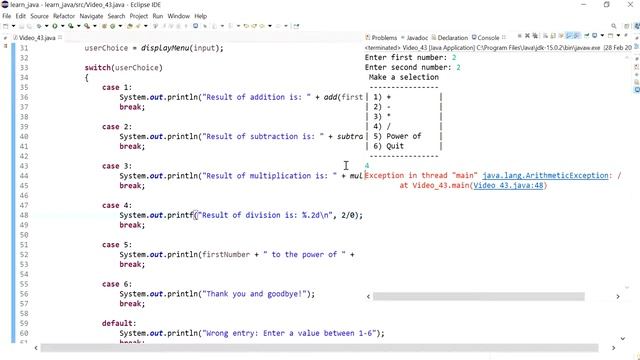This screenshot has width=640, height=360.
Task: Run the program with the green Run icon
Action: tap(54, 26)
